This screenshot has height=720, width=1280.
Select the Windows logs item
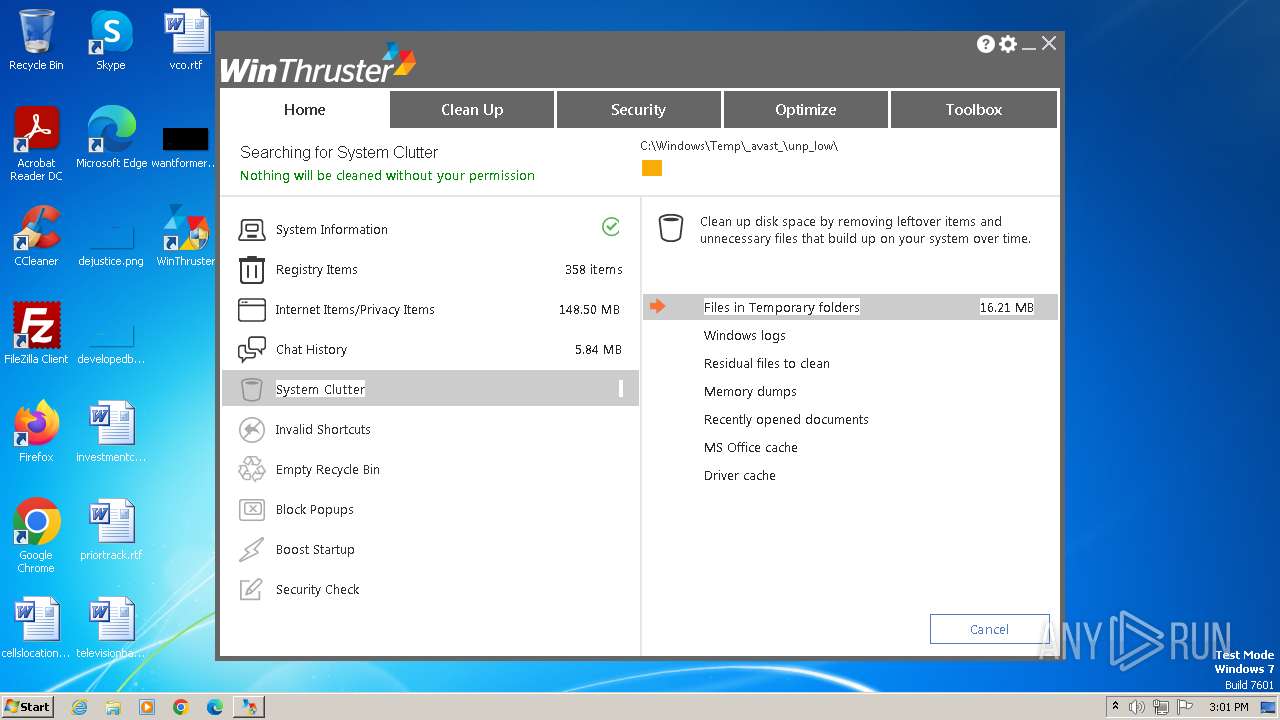pos(745,336)
